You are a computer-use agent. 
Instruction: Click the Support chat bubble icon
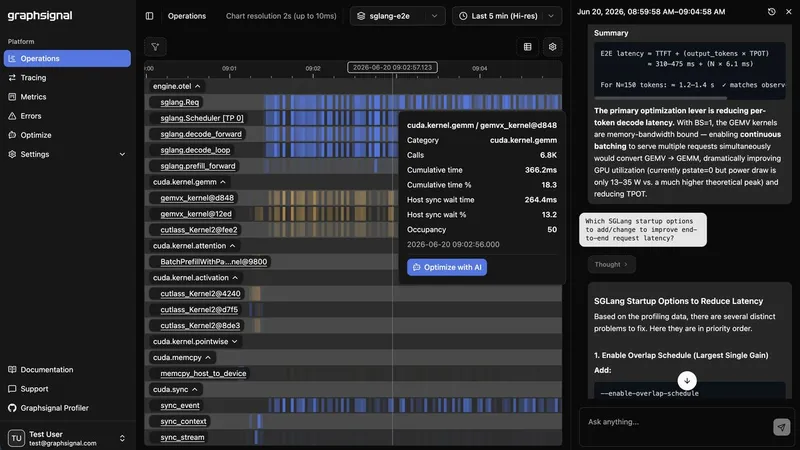pyautogui.click(x=12, y=389)
